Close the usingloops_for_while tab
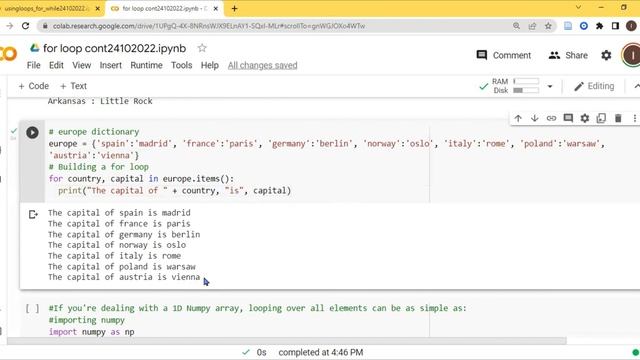The height and width of the screenshot is (360, 640). 98,9
